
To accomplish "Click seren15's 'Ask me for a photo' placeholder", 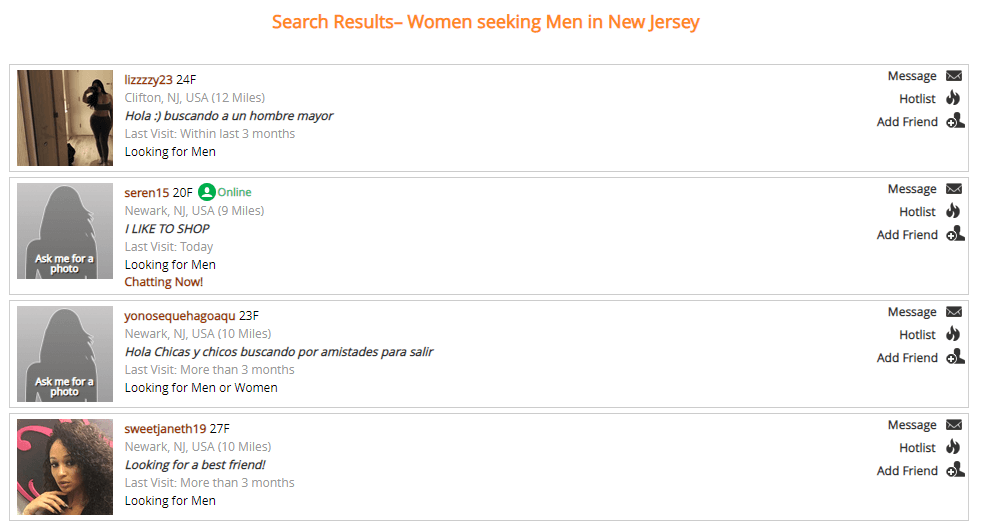I will click(65, 231).
